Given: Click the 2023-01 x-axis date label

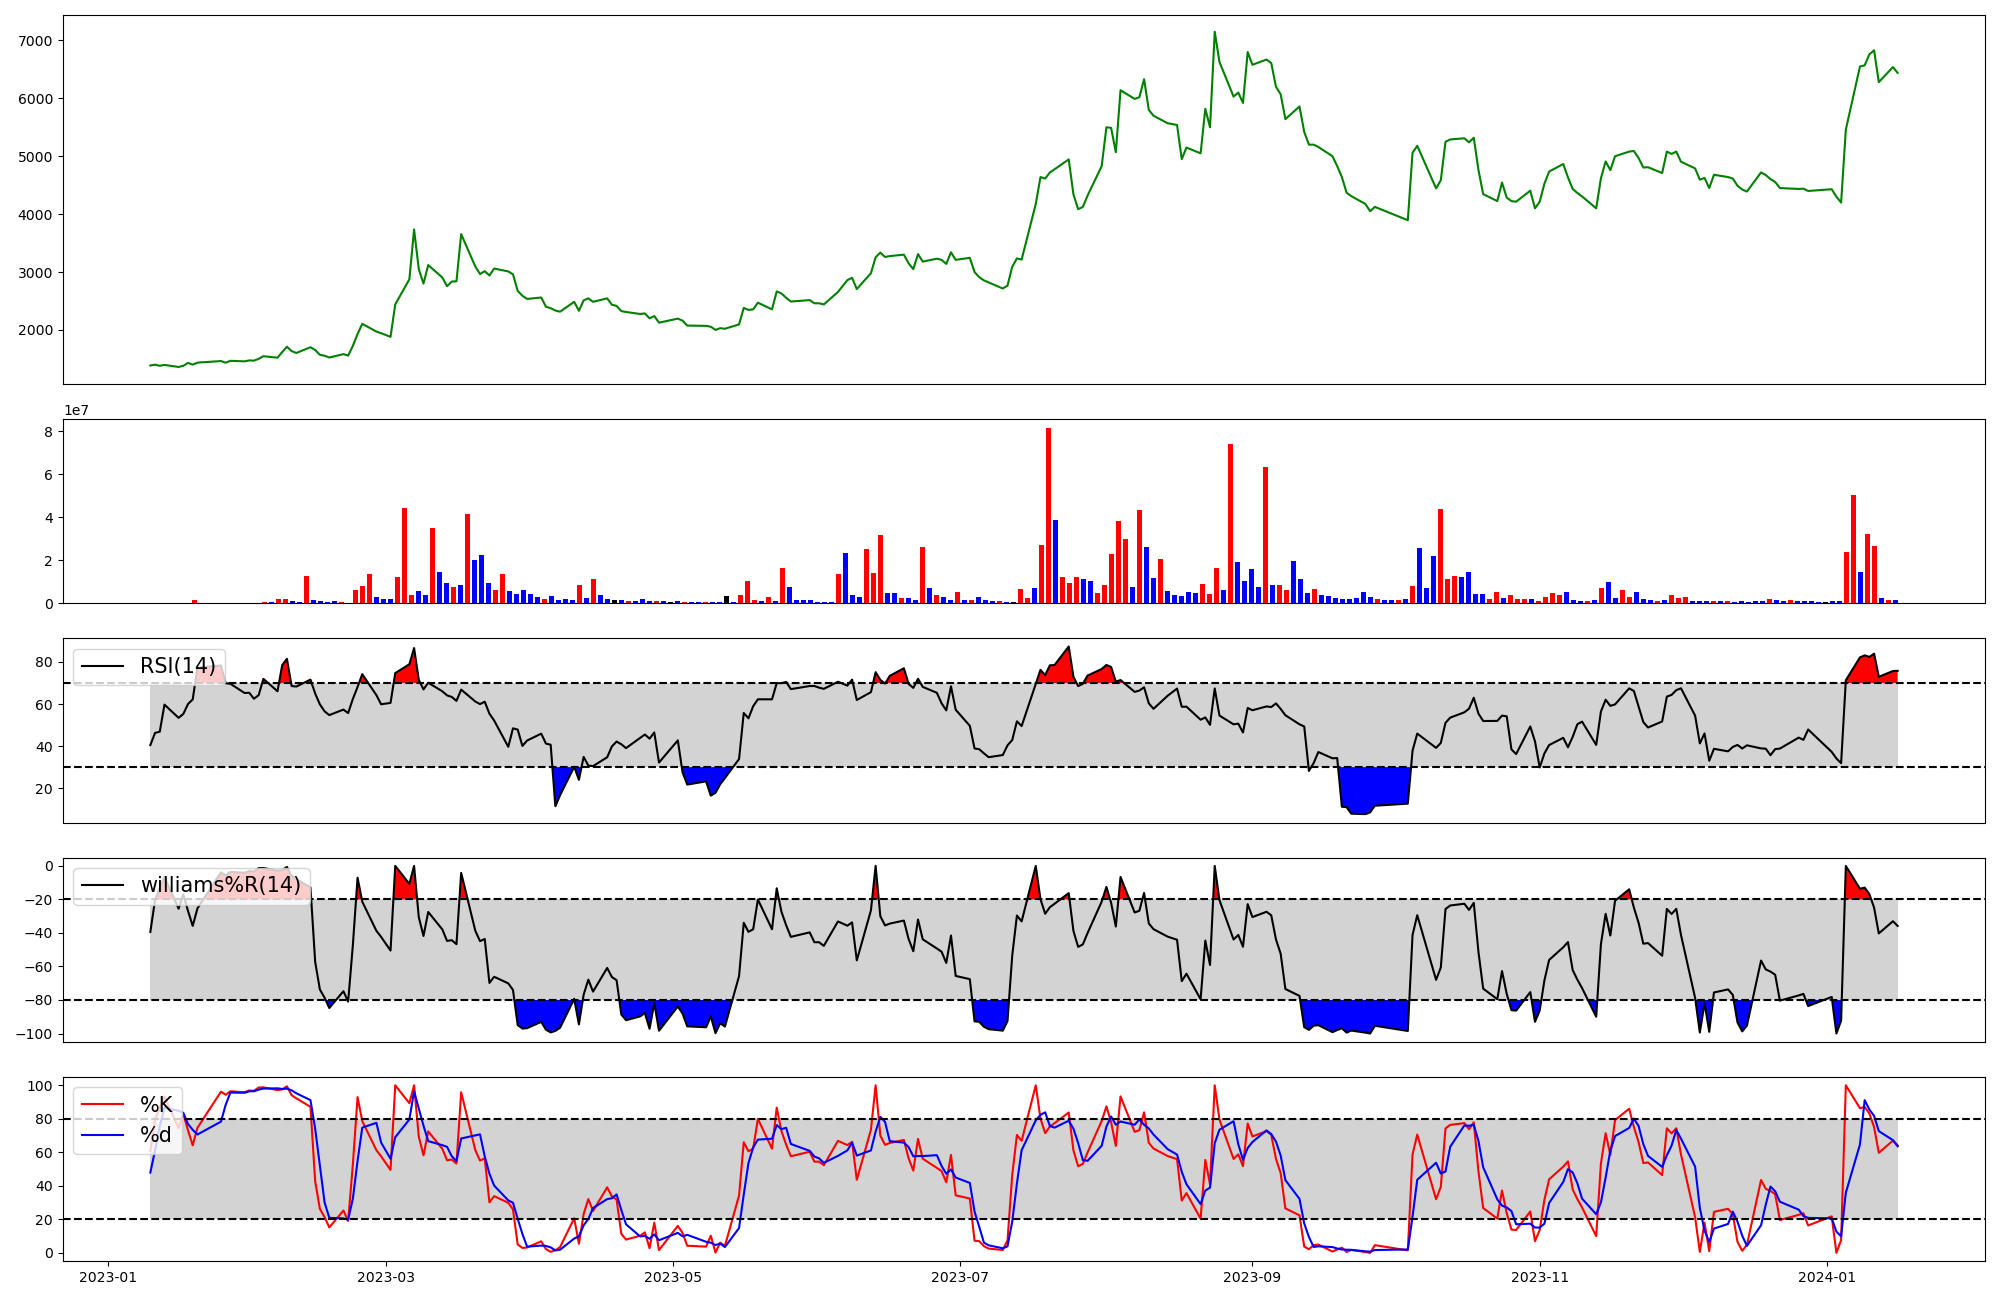Looking at the screenshot, I should pos(107,1277).
